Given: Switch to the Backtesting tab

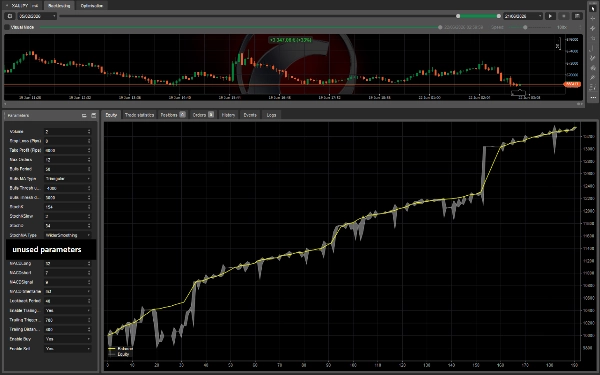Looking at the screenshot, I should 59,6.
